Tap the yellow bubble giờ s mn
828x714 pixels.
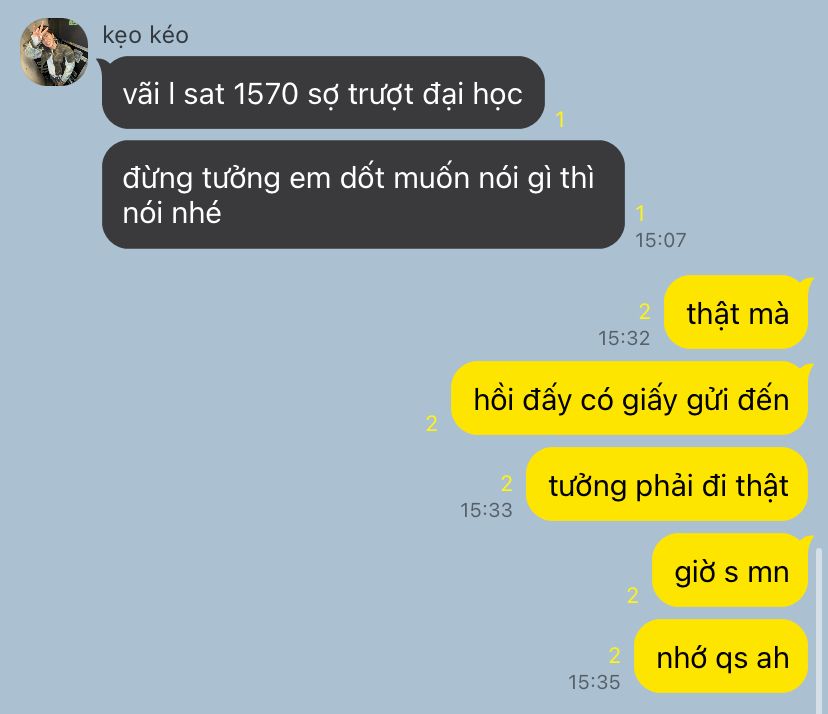[731, 570]
